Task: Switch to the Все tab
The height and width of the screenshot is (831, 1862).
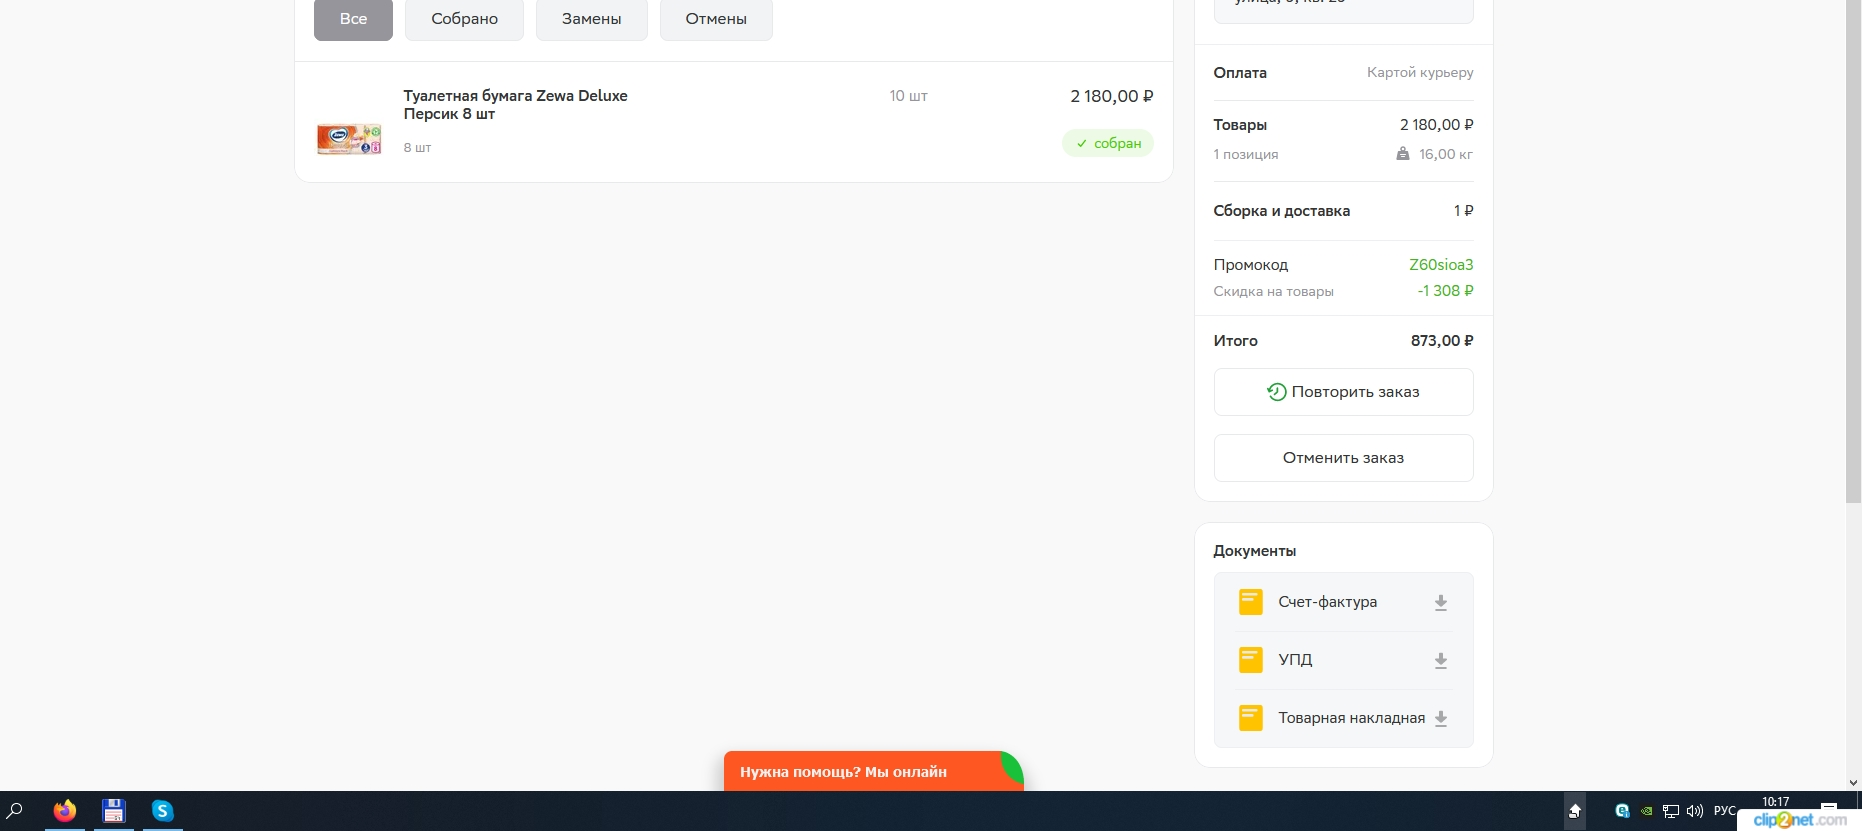Action: pyautogui.click(x=353, y=19)
